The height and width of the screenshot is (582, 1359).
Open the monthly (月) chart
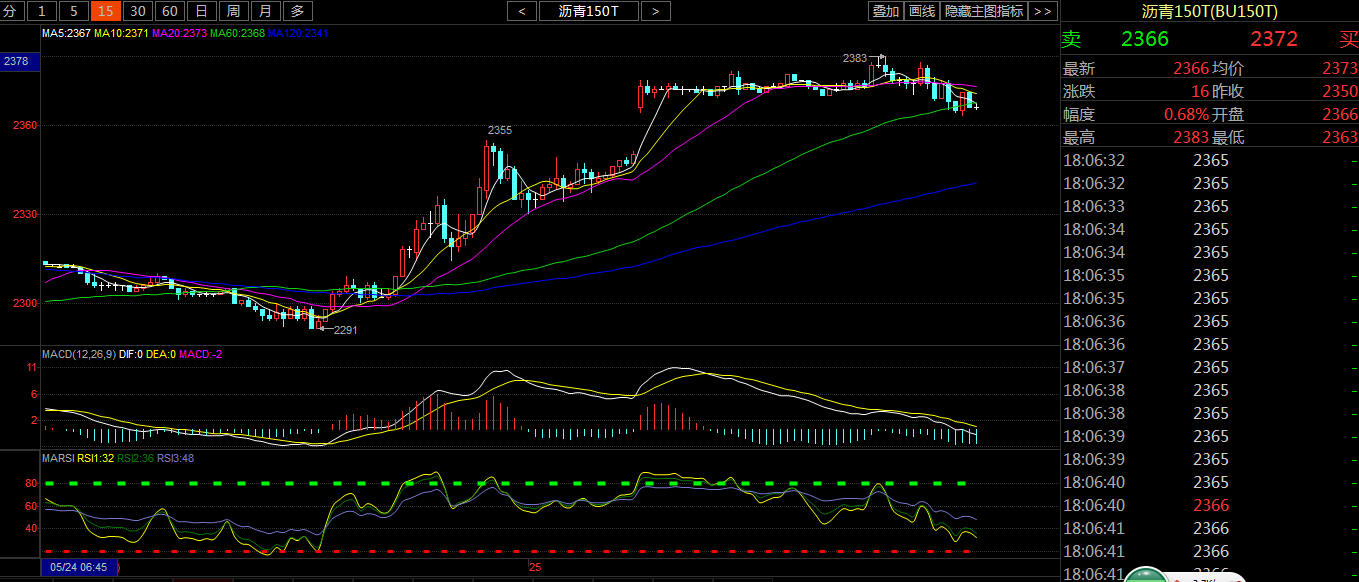(x=264, y=11)
